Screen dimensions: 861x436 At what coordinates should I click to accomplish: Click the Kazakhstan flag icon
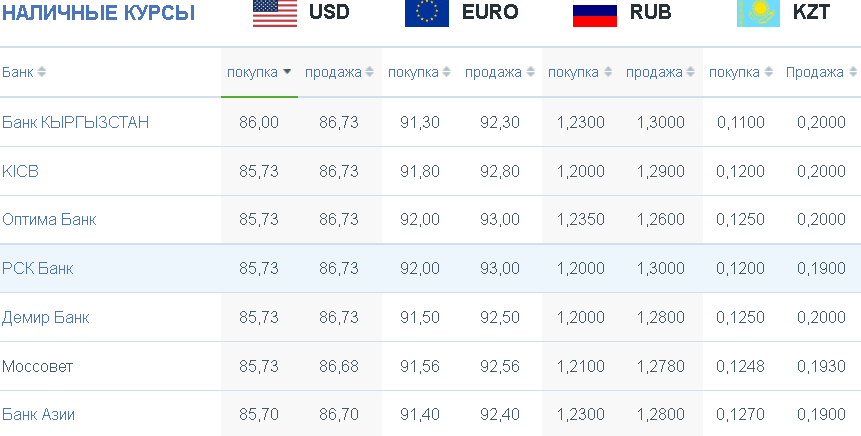(x=758, y=13)
